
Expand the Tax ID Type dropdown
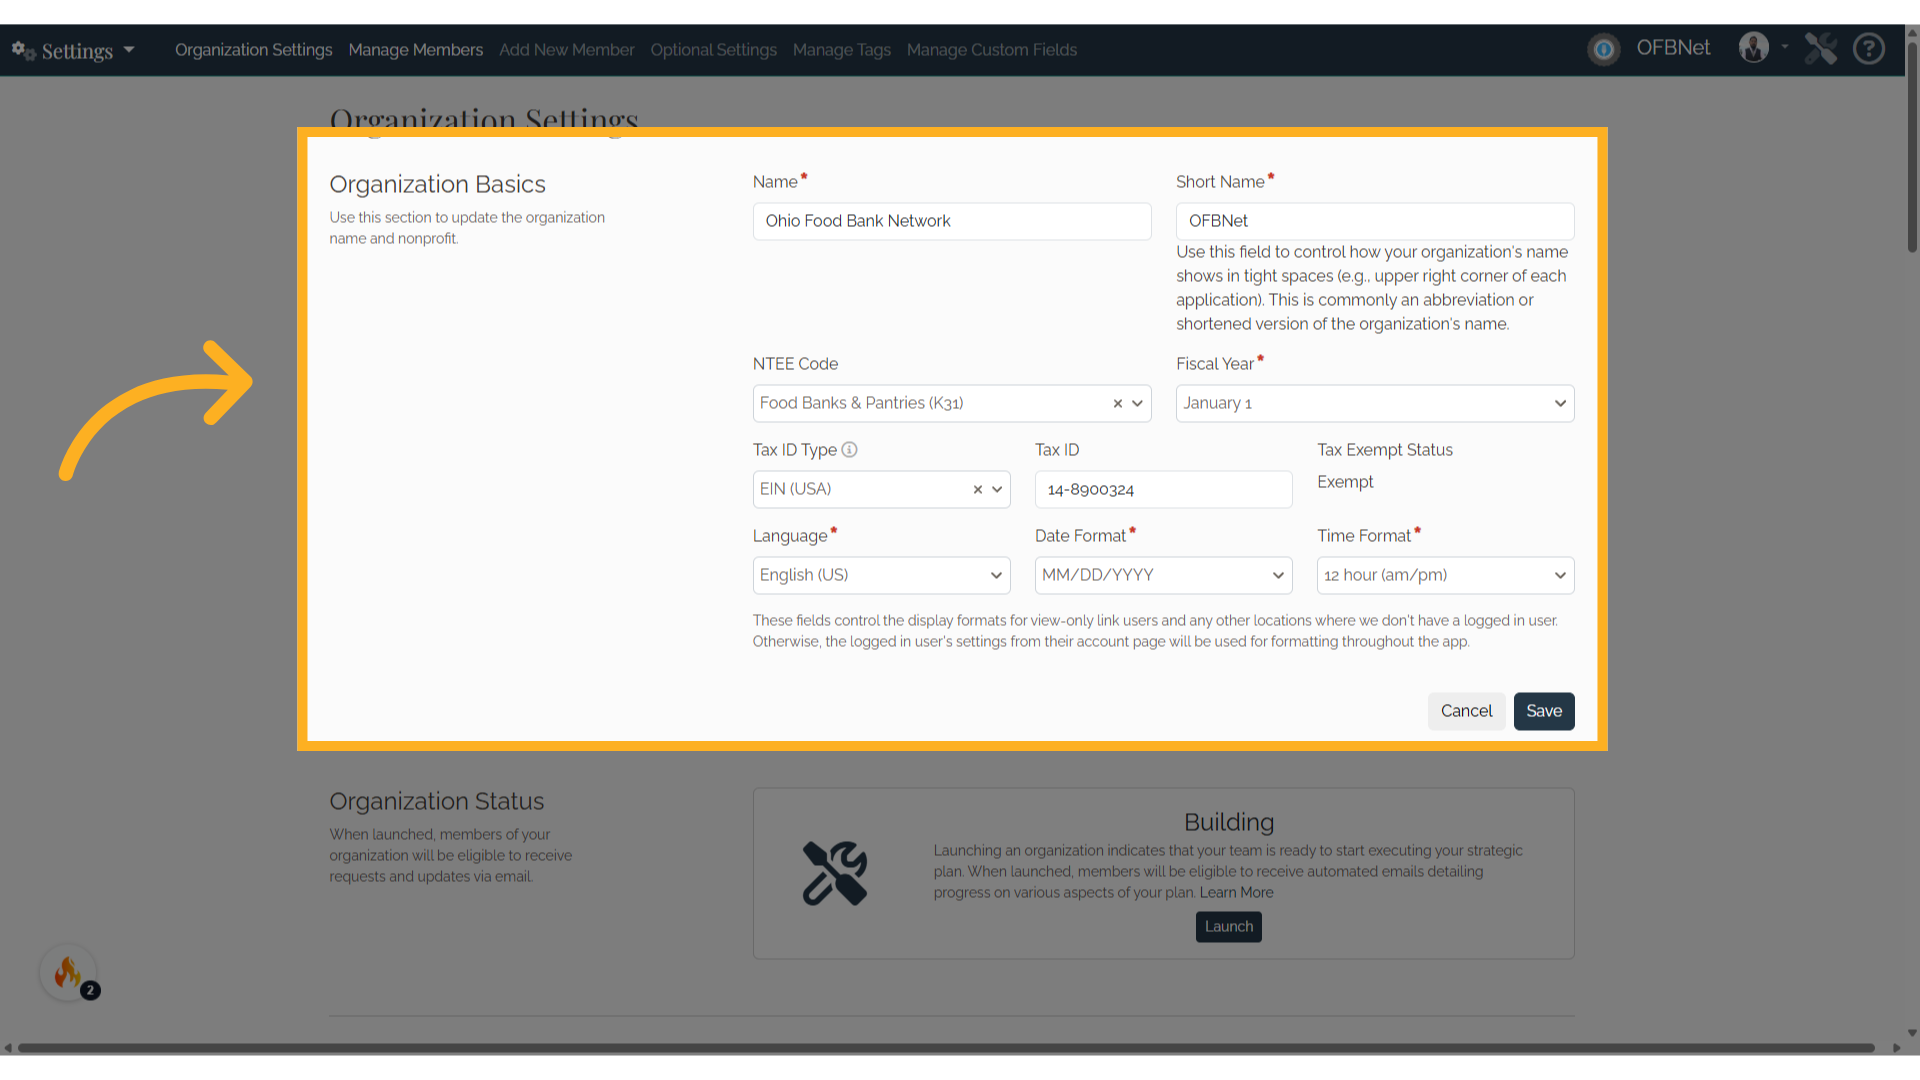coord(997,490)
